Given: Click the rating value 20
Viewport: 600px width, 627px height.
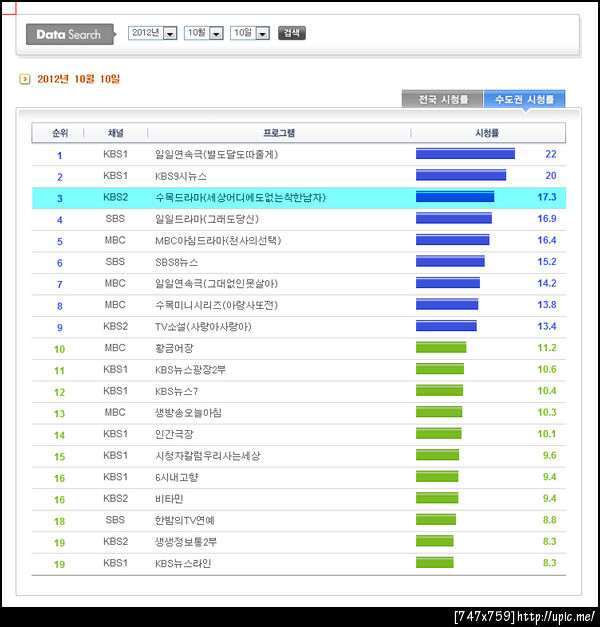Looking at the screenshot, I should pyautogui.click(x=551, y=176).
